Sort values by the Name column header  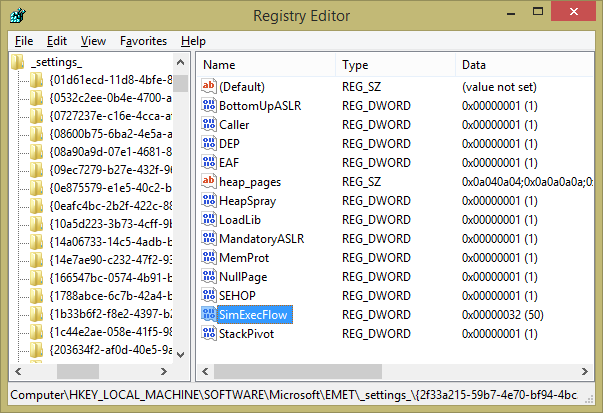267,65
